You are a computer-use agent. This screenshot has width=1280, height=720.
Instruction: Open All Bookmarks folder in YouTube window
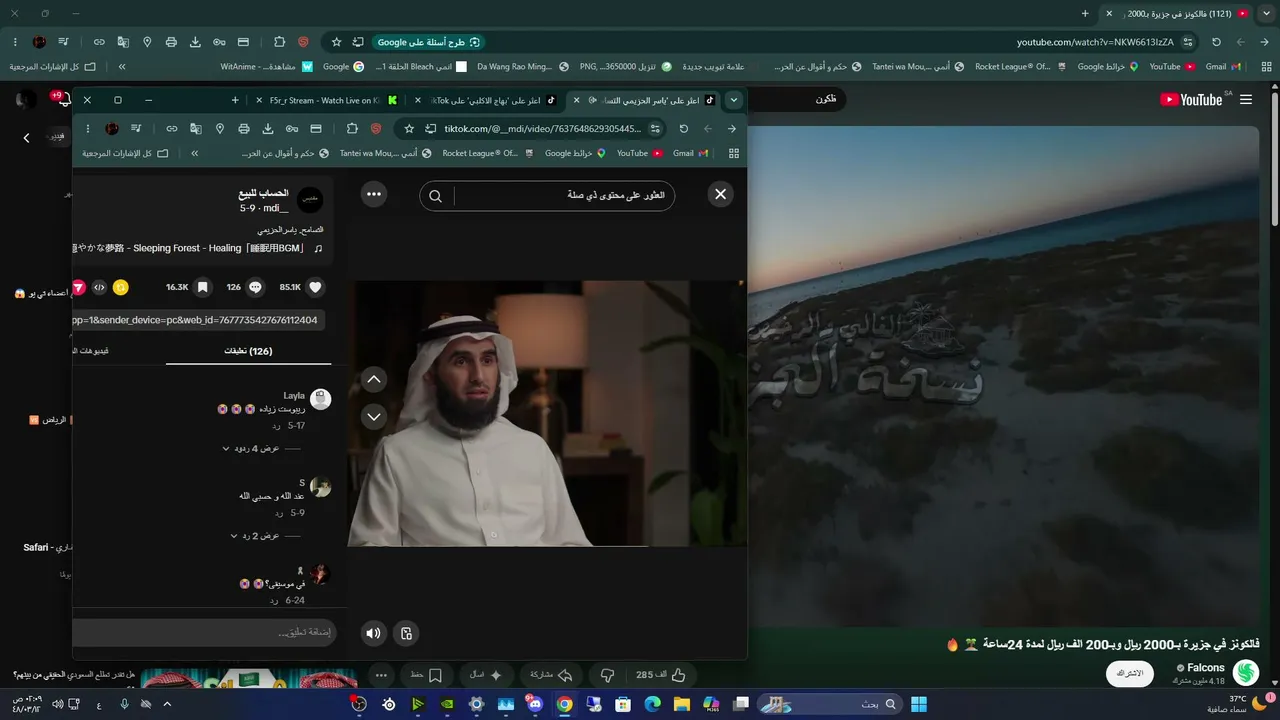click(x=53, y=66)
